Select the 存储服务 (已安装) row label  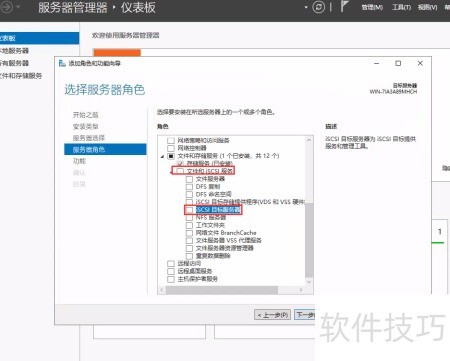(x=210, y=163)
